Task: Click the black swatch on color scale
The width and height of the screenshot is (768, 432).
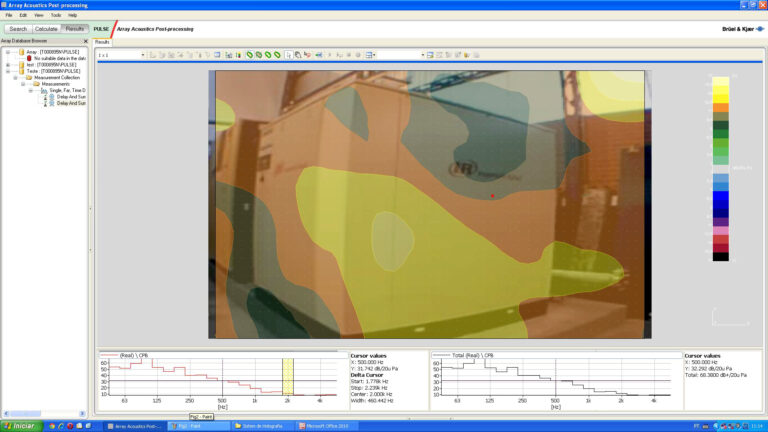Action: click(720, 257)
